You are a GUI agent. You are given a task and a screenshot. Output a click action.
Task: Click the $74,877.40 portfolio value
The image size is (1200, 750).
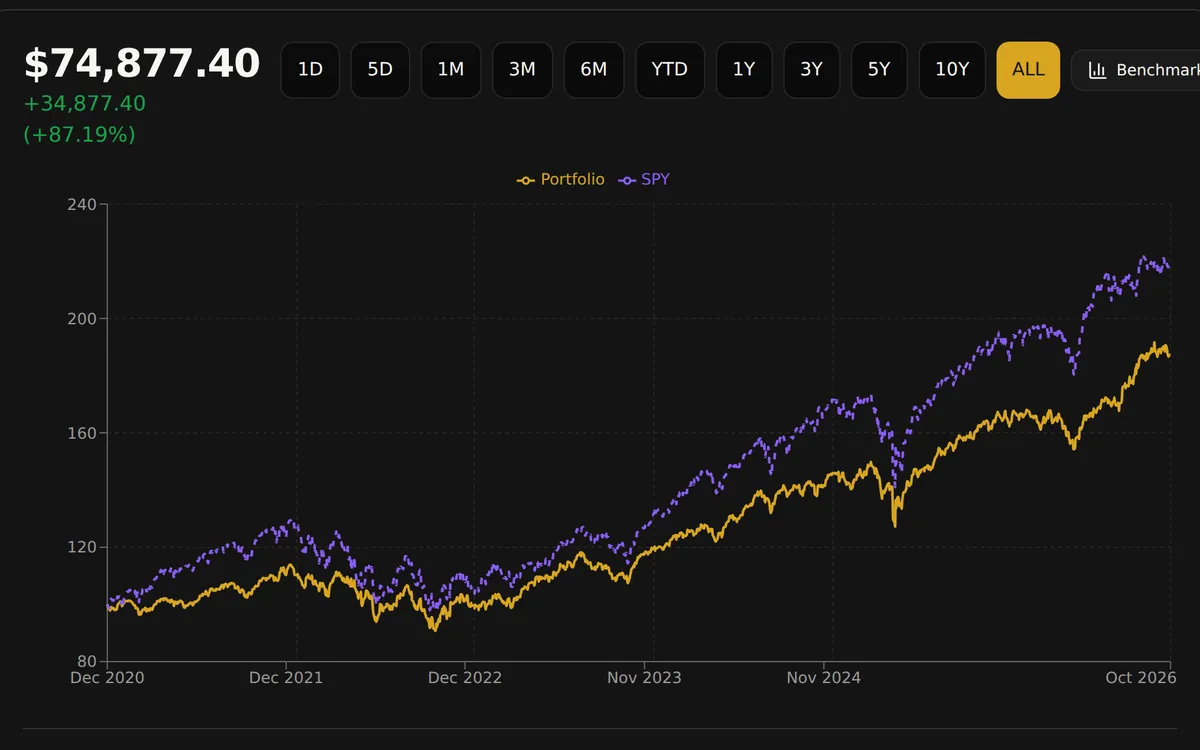coord(142,64)
